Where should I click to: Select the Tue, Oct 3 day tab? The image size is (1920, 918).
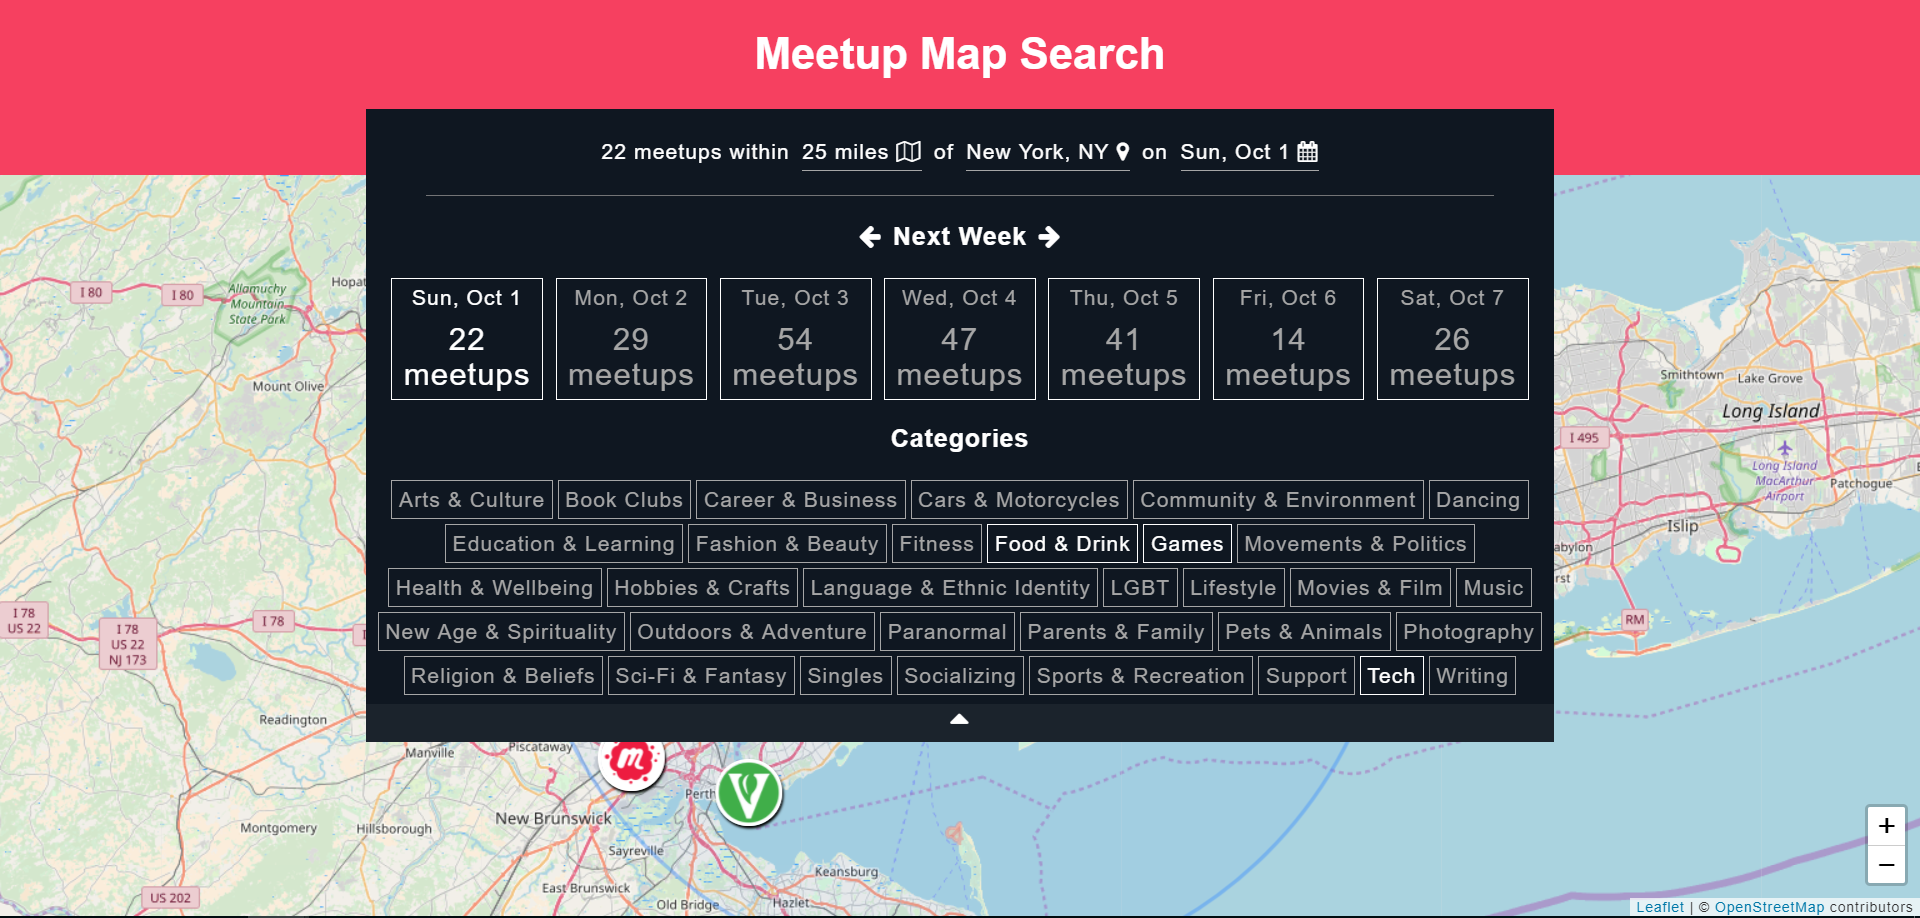(x=795, y=339)
